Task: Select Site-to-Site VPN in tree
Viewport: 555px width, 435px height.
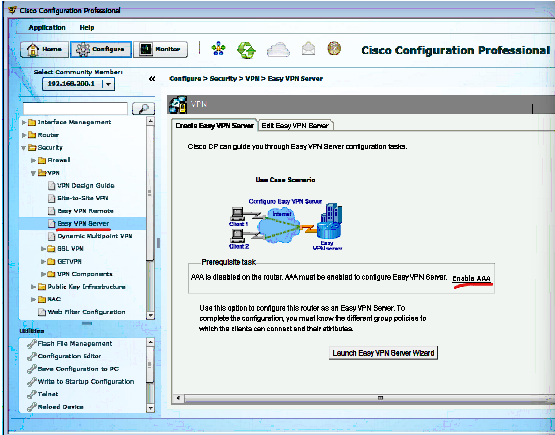Action: [x=78, y=198]
